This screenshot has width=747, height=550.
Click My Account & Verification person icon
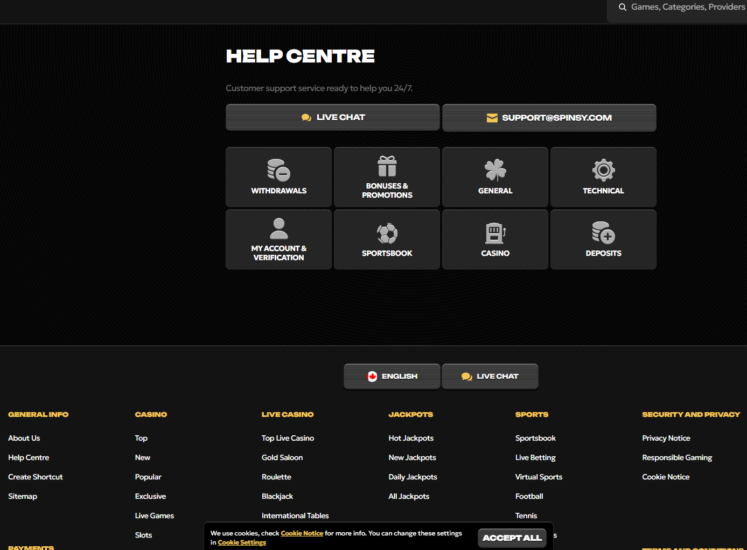[278, 228]
